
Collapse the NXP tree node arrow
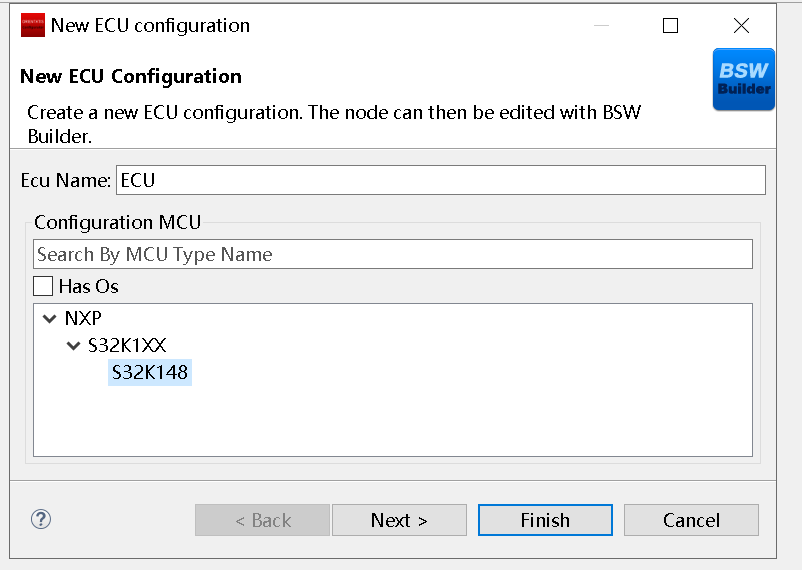point(50,318)
